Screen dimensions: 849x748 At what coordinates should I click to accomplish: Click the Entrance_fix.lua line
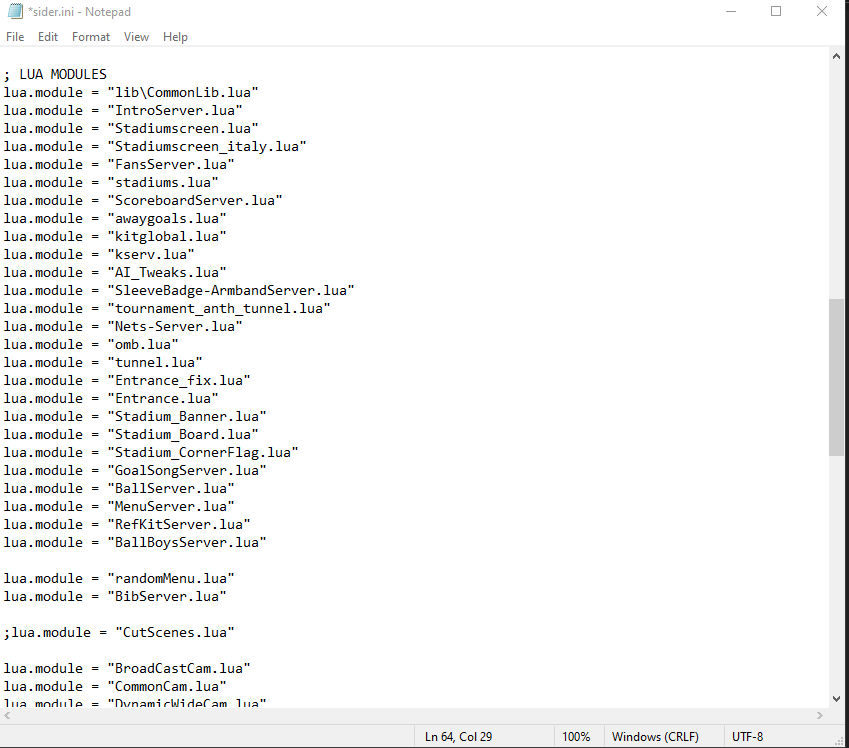[127, 380]
